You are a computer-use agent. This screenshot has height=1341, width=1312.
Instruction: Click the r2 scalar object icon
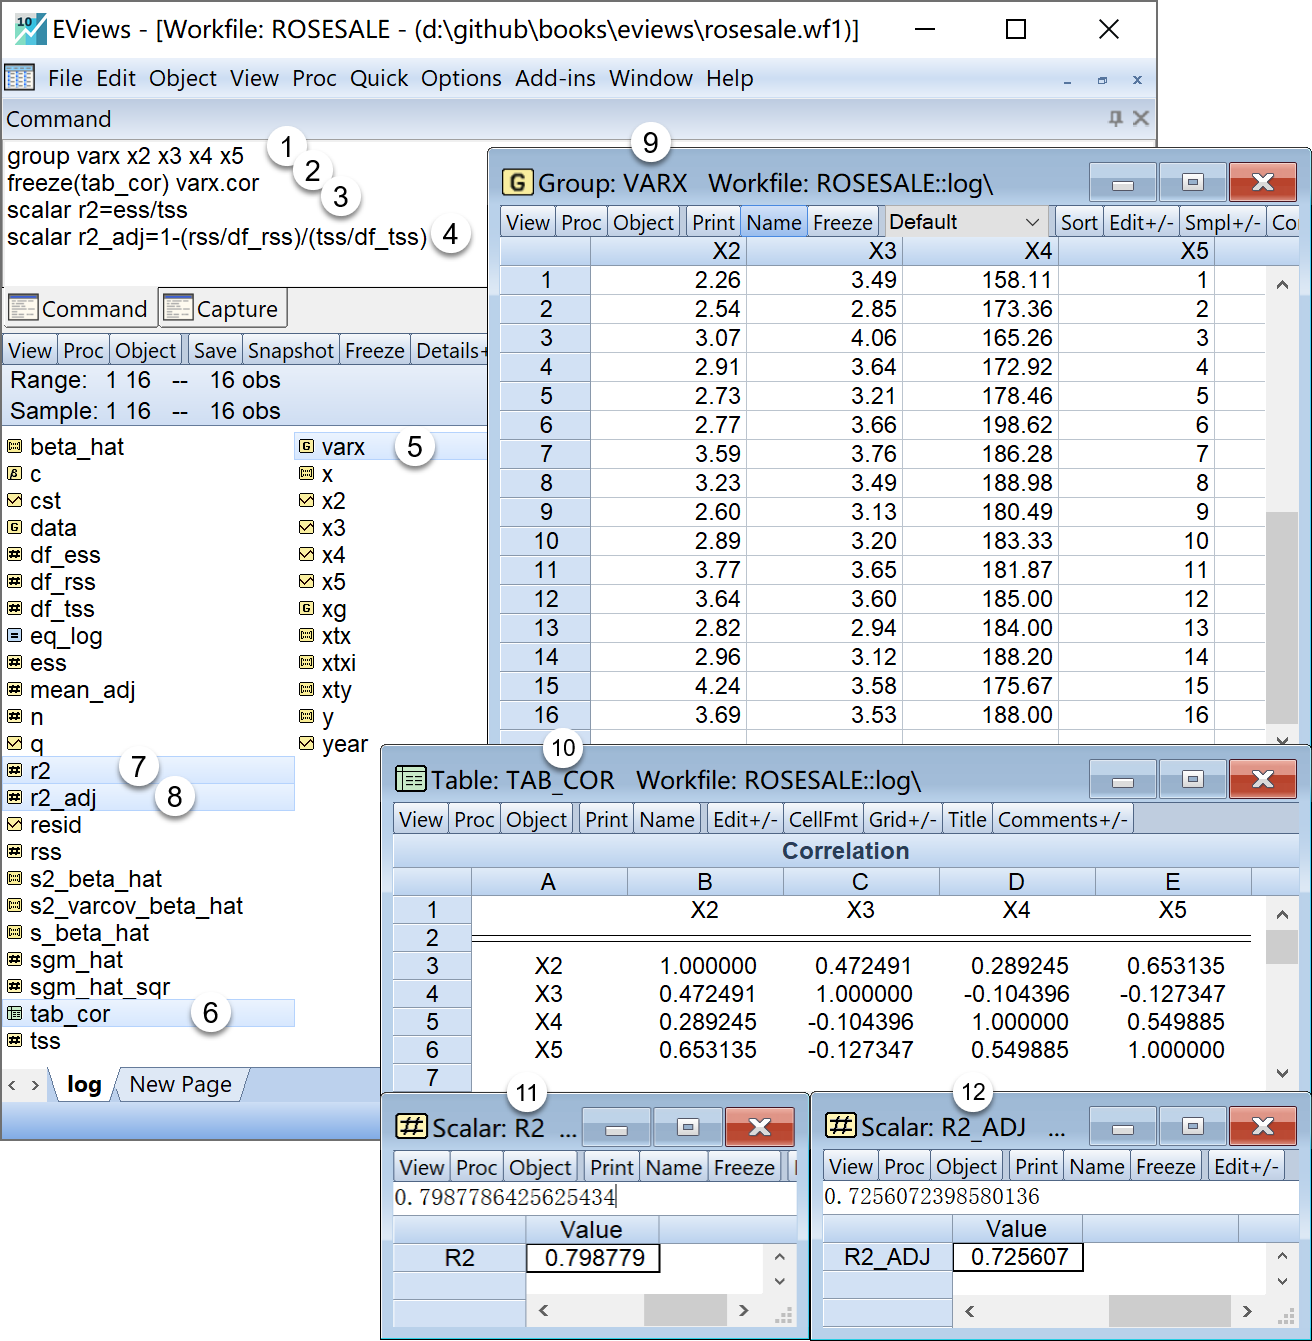(14, 771)
